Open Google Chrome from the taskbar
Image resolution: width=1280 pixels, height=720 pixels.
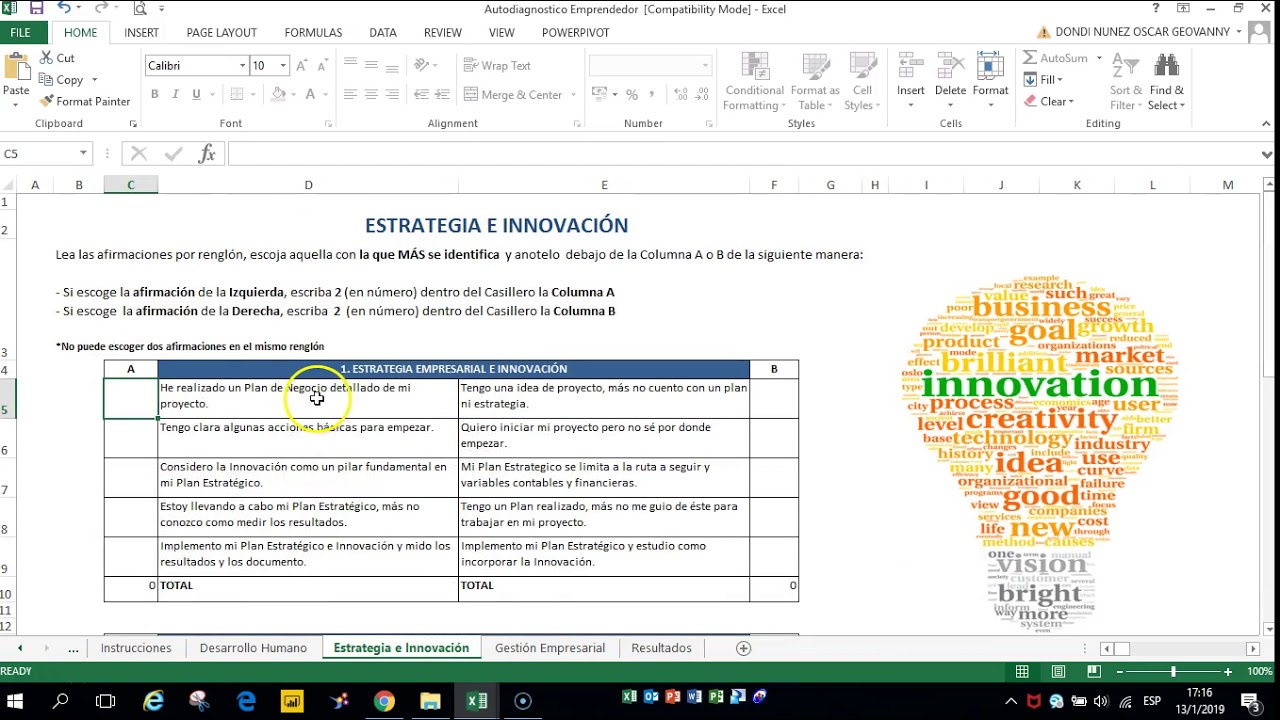[x=384, y=701]
